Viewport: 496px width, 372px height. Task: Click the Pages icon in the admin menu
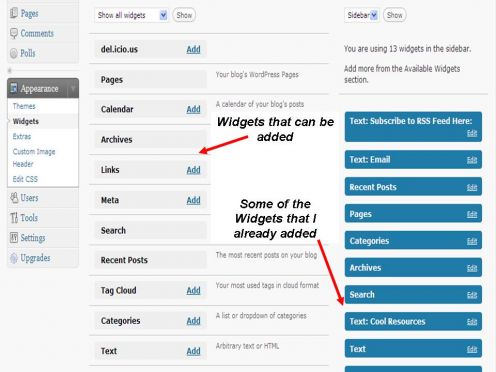point(14,13)
